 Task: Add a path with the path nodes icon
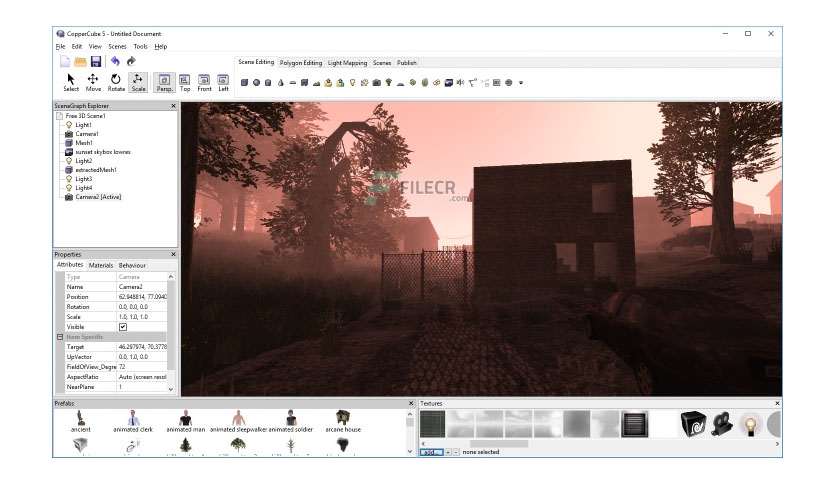(x=472, y=83)
